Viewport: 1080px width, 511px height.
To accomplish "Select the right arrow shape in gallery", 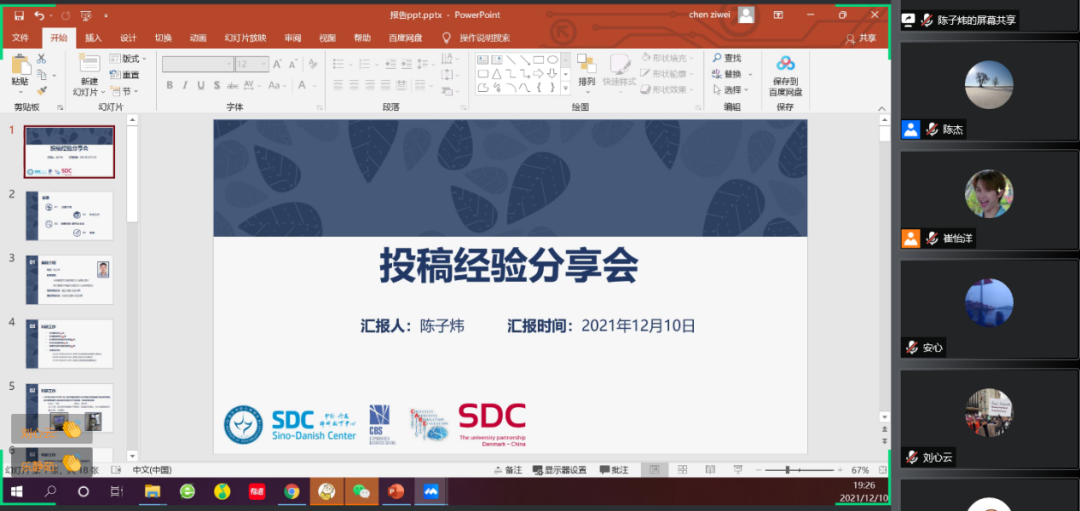I will pyautogui.click(x=539, y=73).
